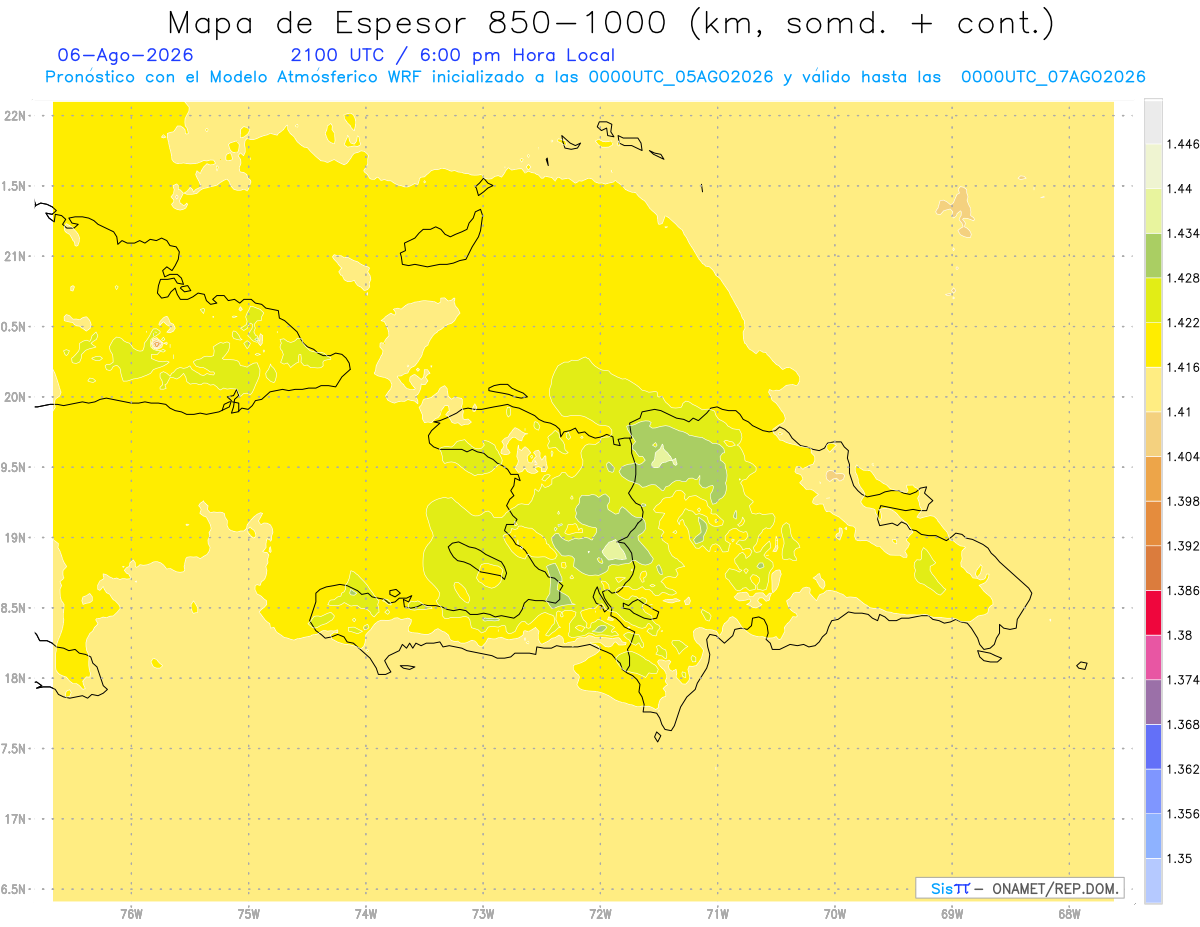Select the '2100 UTC / 6:00 pm Hora Local' text
This screenshot has height=927, width=1200.
[x=452, y=55]
